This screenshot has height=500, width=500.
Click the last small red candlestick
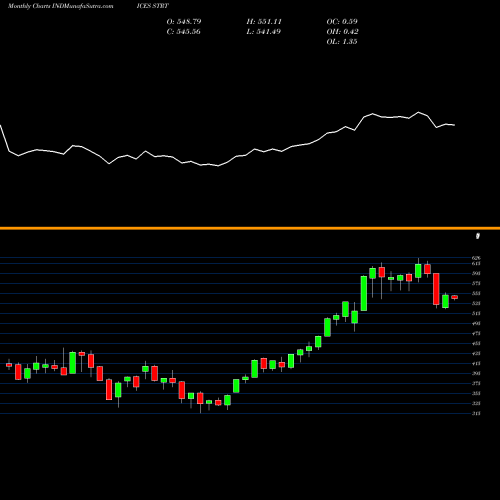point(455,297)
